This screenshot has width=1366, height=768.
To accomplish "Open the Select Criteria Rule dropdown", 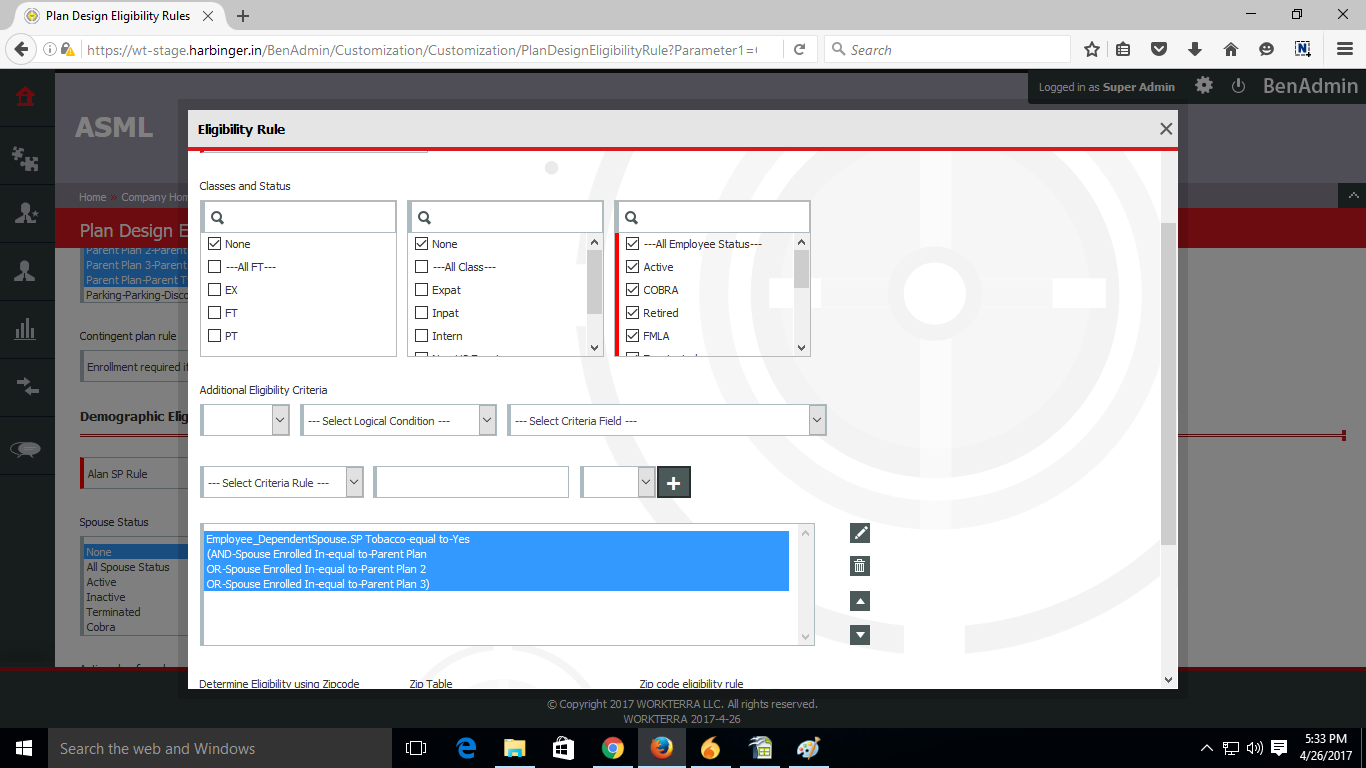I will point(281,483).
